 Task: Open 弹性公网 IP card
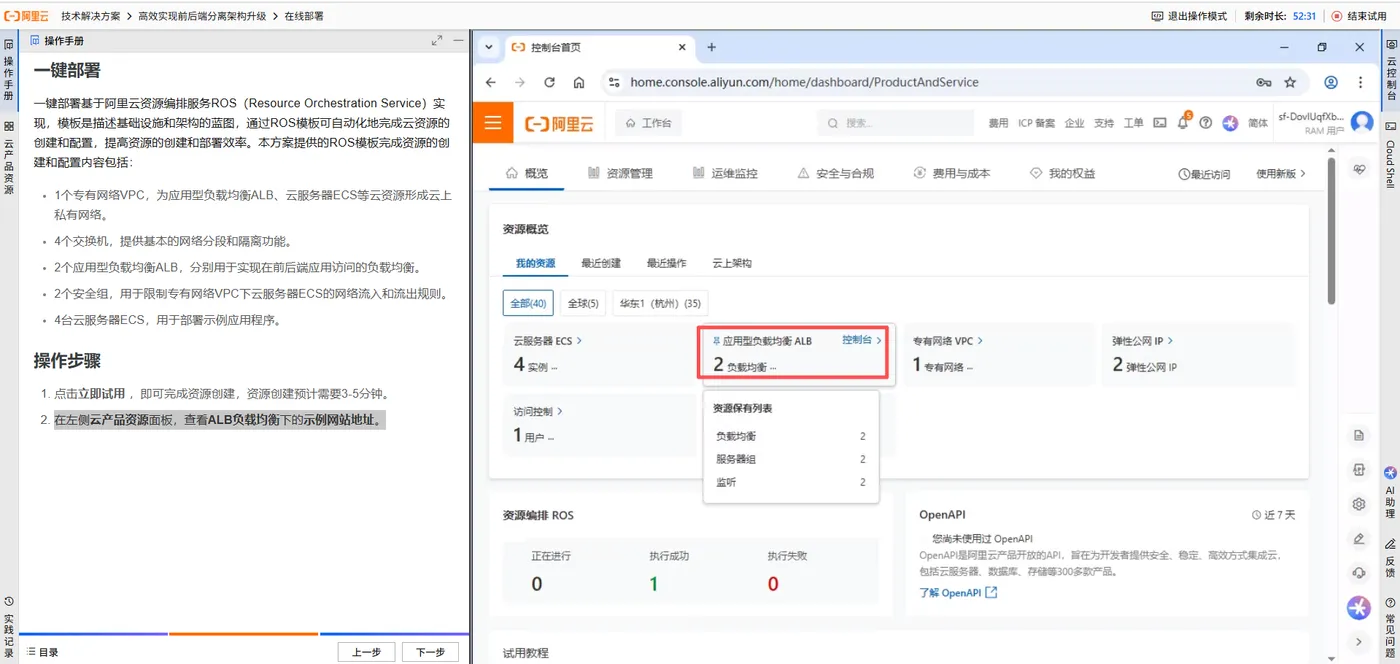[1198, 354]
